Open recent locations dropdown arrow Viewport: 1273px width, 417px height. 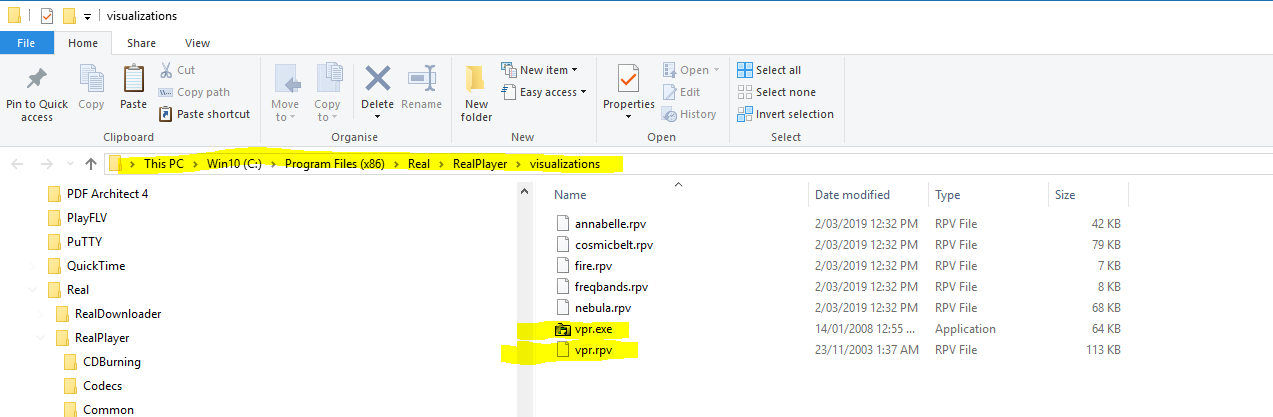pos(70,164)
